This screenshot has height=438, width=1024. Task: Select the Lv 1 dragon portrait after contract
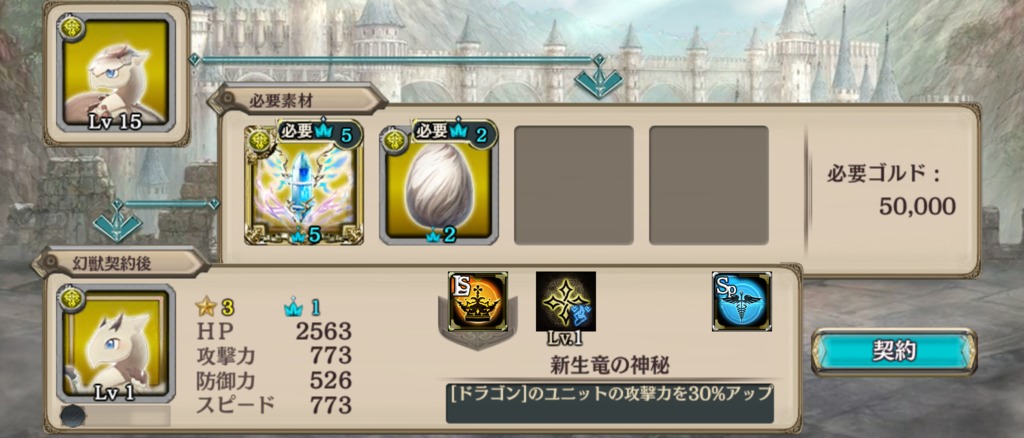tap(116, 343)
